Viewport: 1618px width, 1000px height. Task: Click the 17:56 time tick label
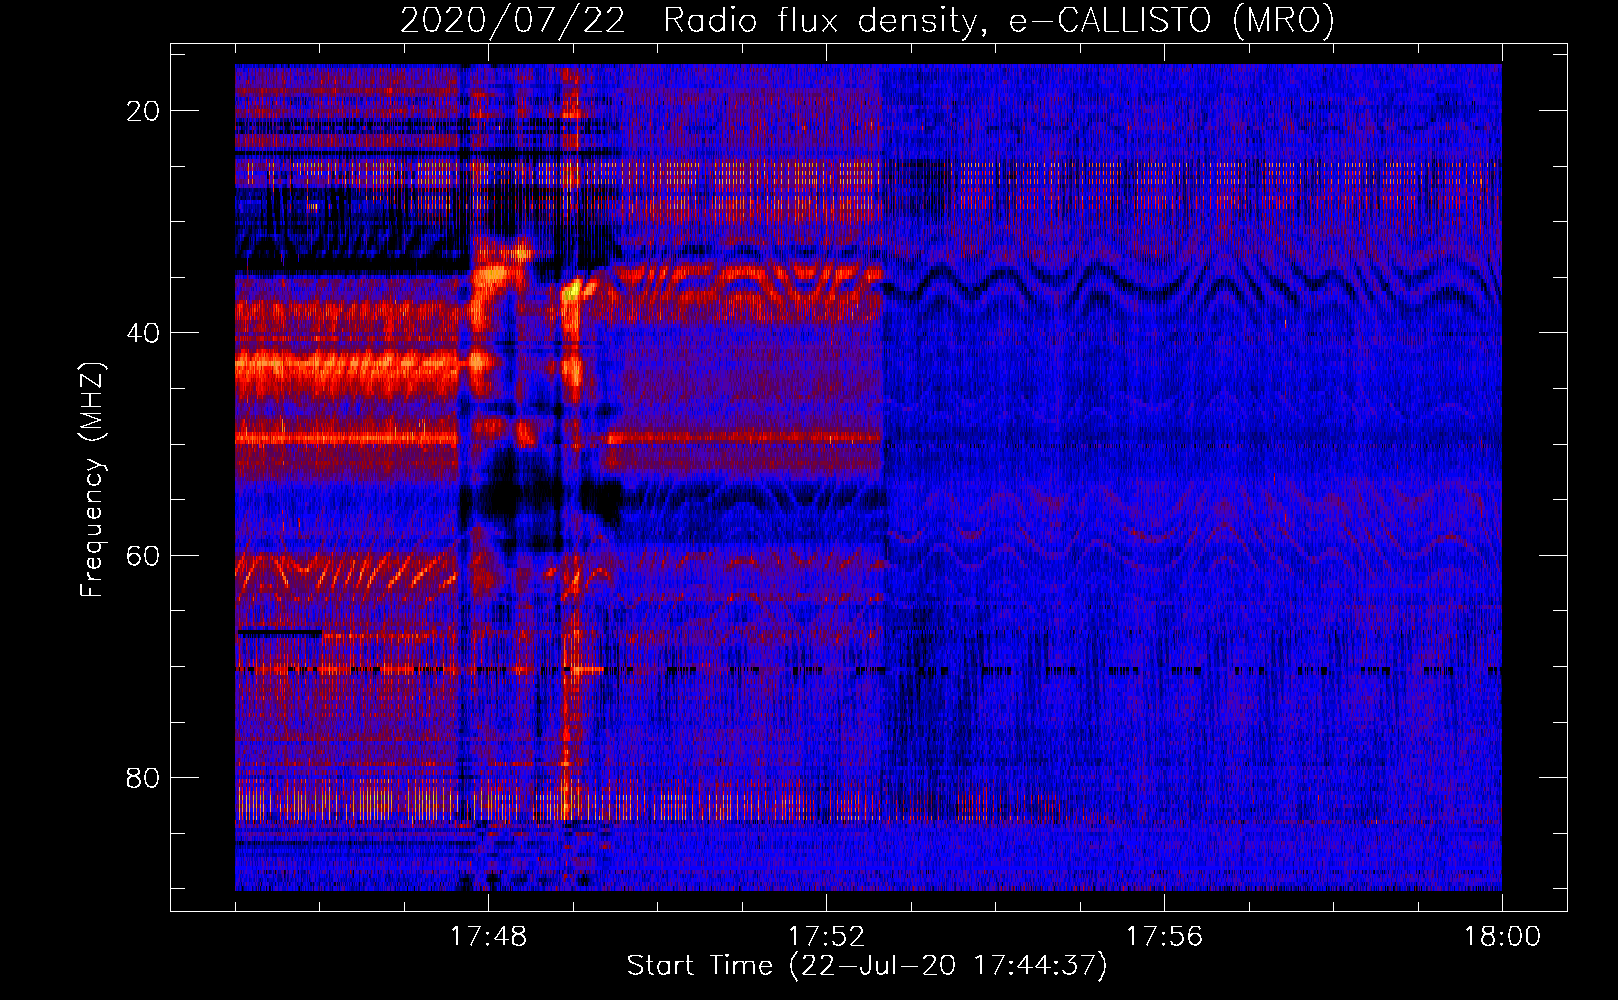[1164, 937]
